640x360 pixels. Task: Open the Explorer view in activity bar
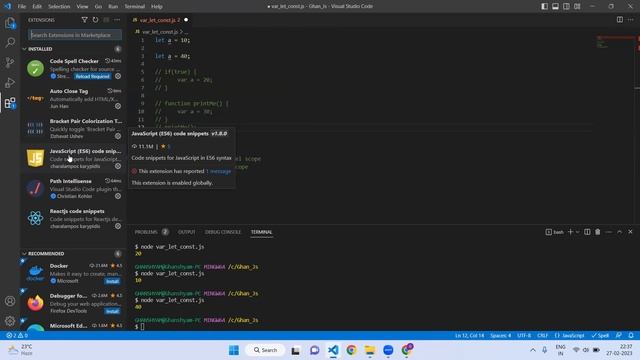click(10, 23)
